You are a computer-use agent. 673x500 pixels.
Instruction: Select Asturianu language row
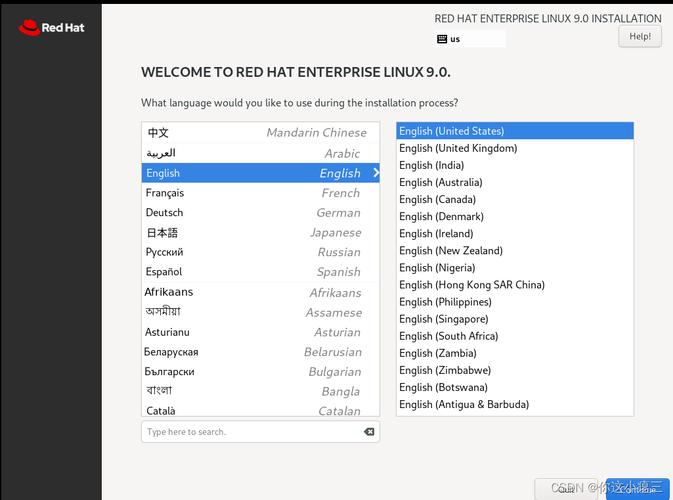260,332
